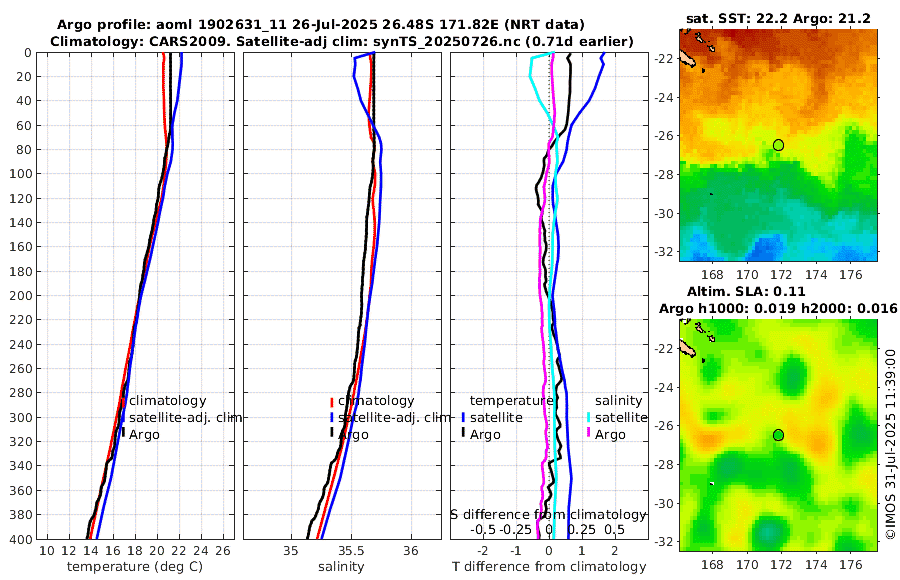Click the Argo float marker on the SST map
The height and width of the screenshot is (580, 900).
coord(778,145)
